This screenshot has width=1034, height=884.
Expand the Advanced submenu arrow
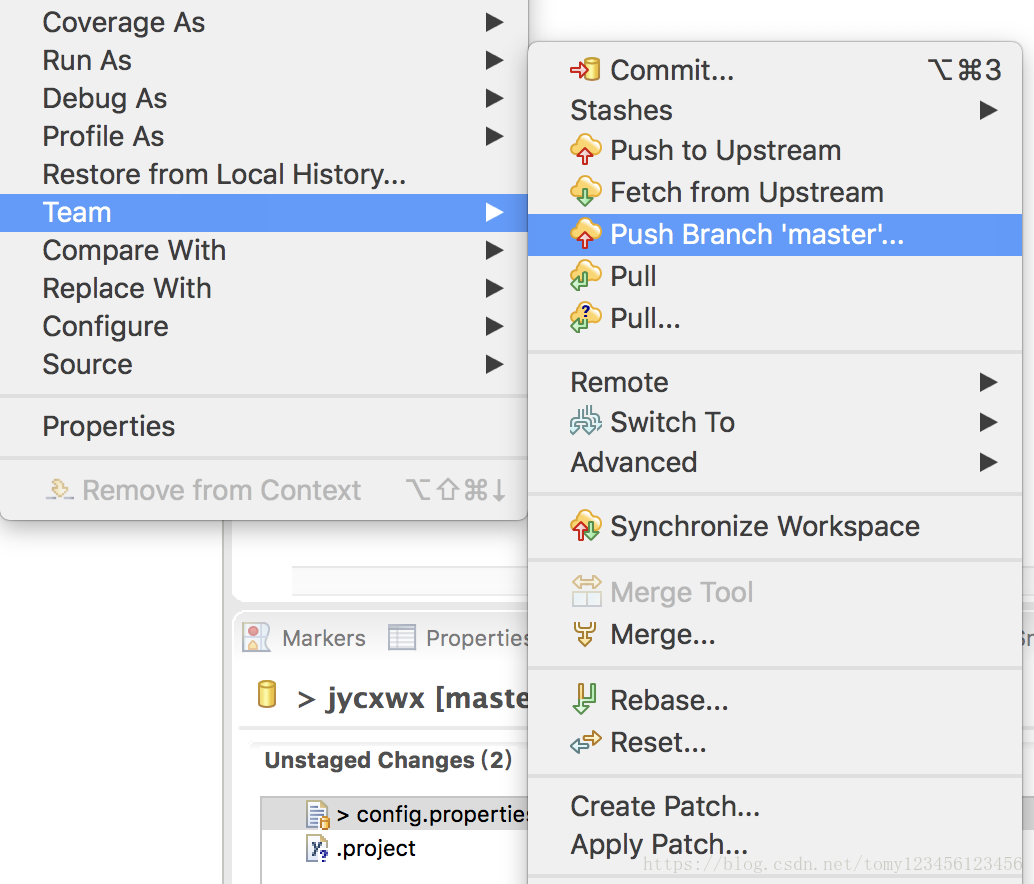pyautogui.click(x=988, y=462)
